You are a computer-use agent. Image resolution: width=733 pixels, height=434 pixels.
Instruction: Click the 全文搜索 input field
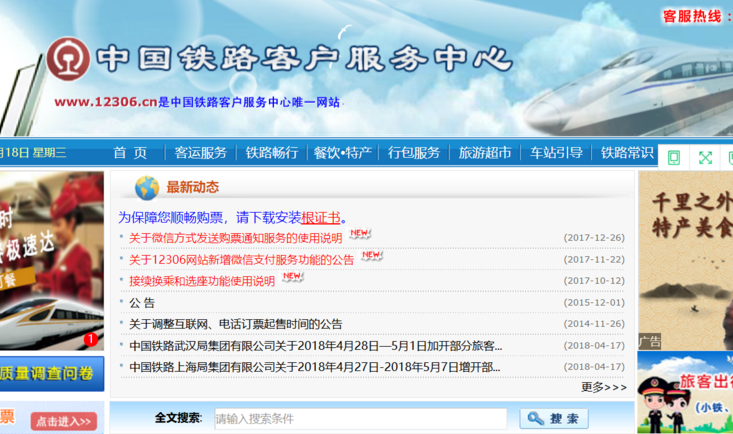pos(360,419)
